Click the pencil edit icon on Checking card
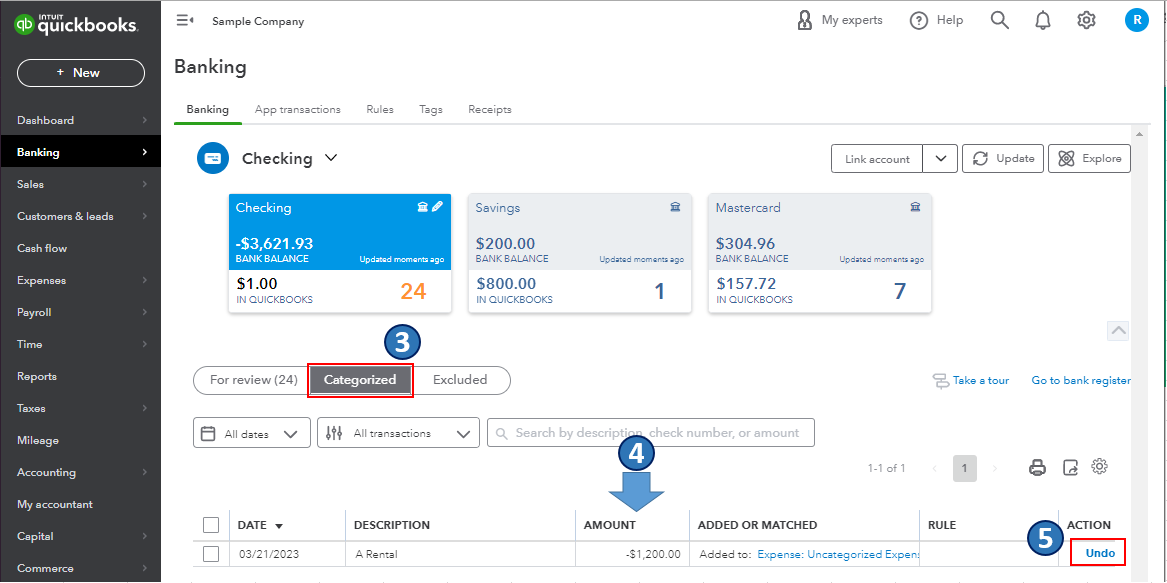1167x583 pixels. coord(437,207)
